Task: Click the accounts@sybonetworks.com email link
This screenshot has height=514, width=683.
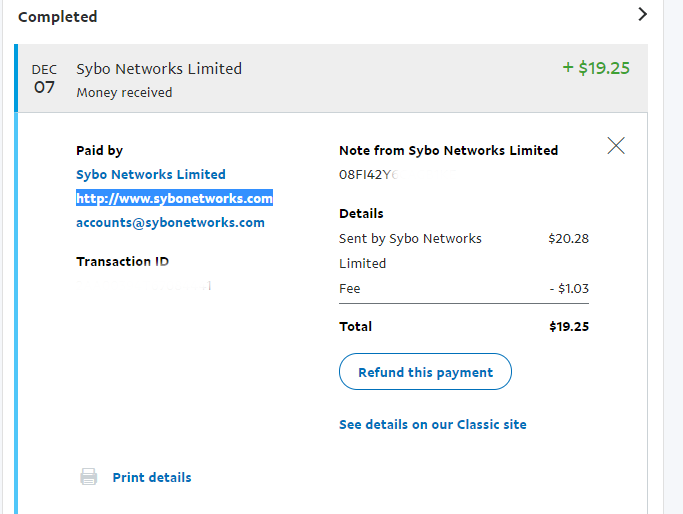Action: point(170,222)
